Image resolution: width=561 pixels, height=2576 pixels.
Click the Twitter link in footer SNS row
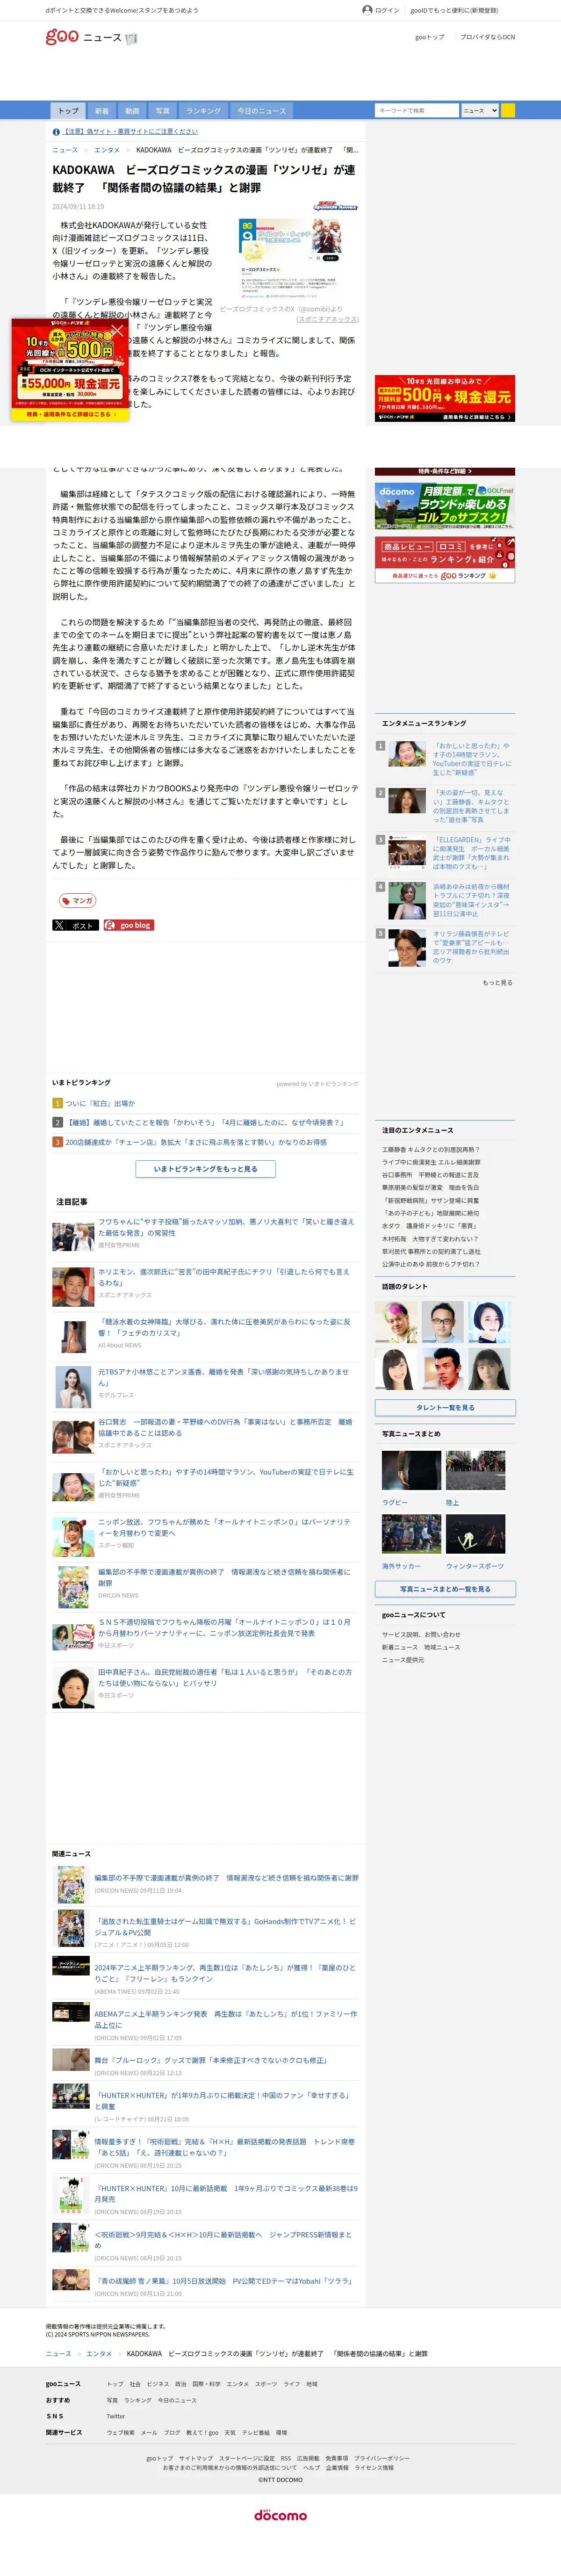click(116, 2416)
